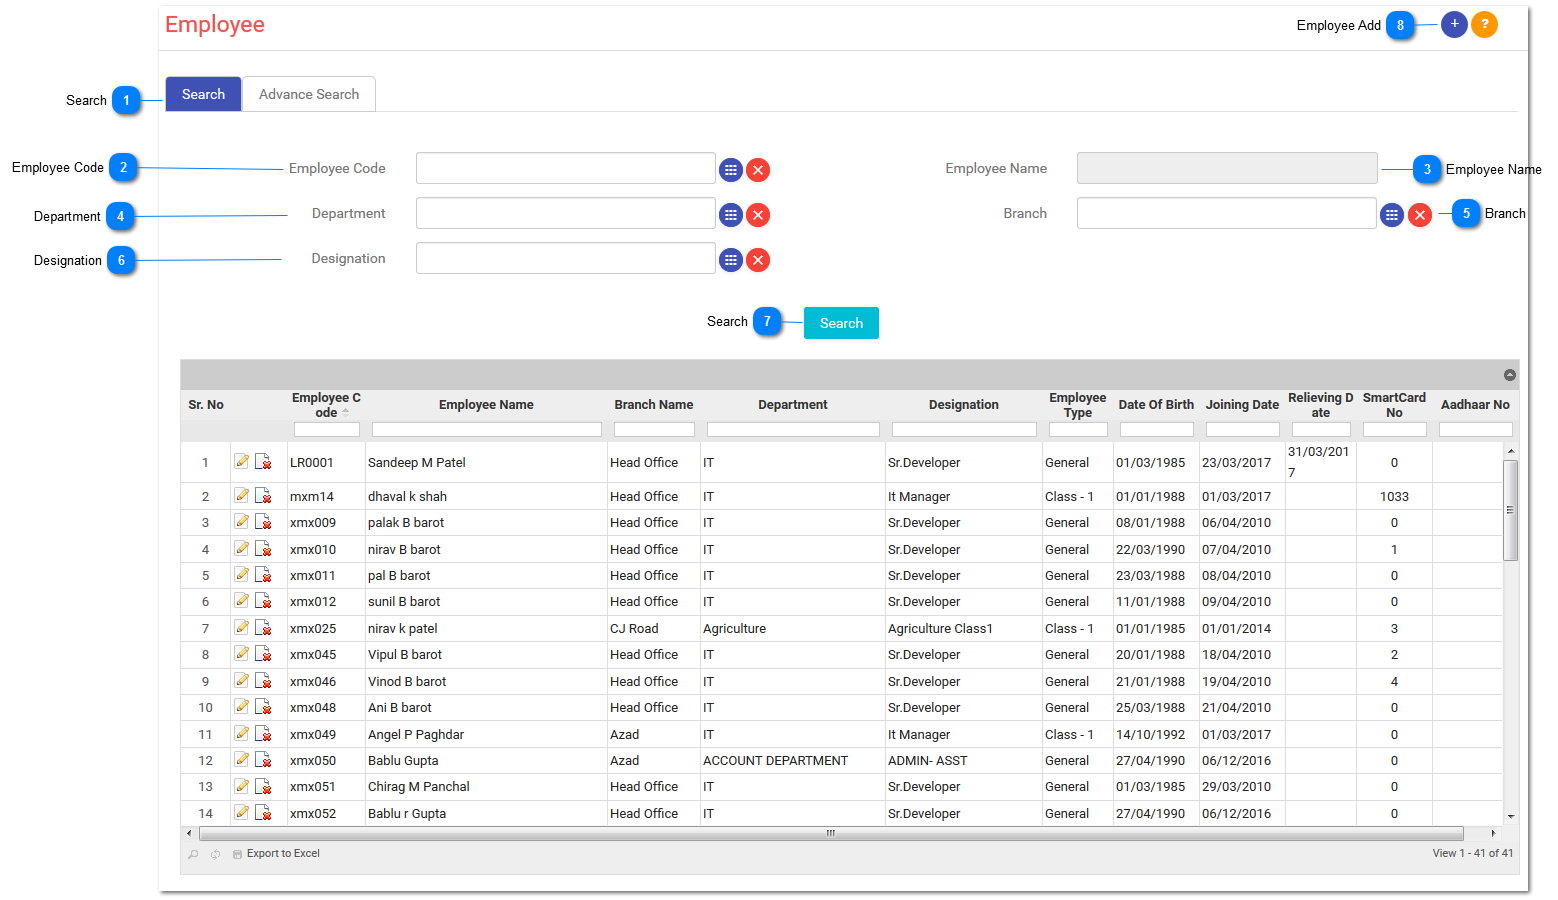Screen dimensions: 1558x900
Task: Click into the Designation input field
Action: coord(566,258)
